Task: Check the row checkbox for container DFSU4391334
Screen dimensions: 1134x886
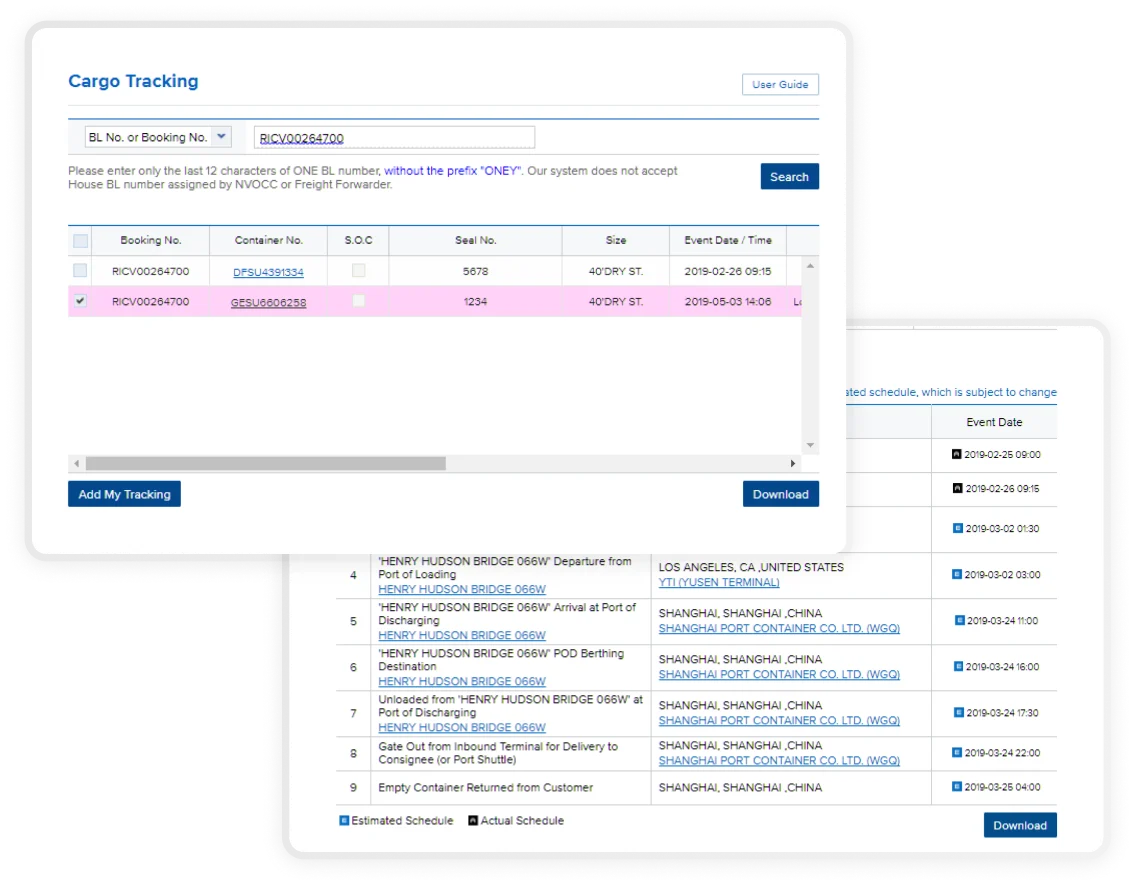Action: point(80,271)
